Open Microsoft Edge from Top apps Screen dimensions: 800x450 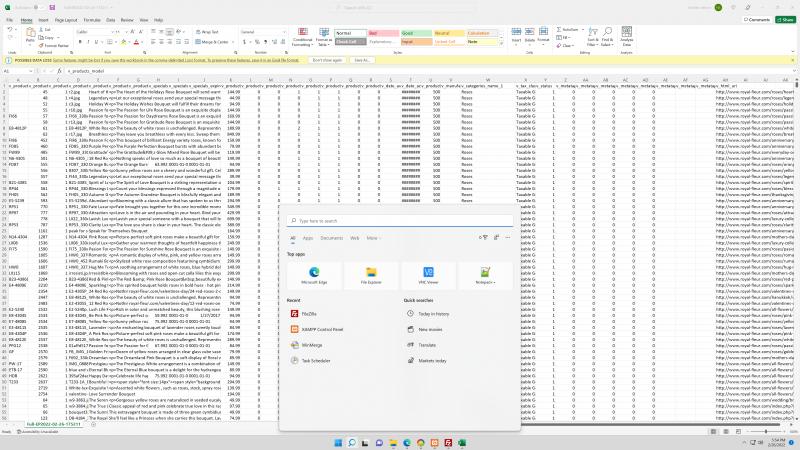click(314, 275)
